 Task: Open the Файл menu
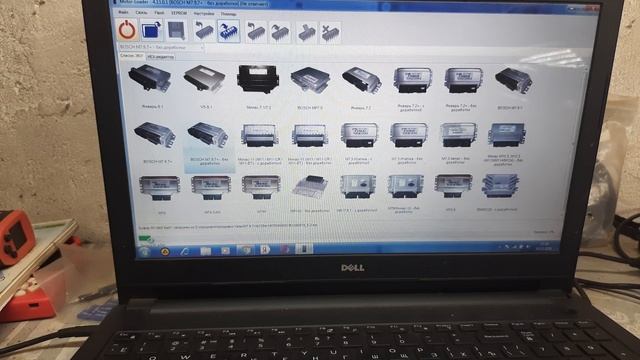pyautogui.click(x=123, y=13)
